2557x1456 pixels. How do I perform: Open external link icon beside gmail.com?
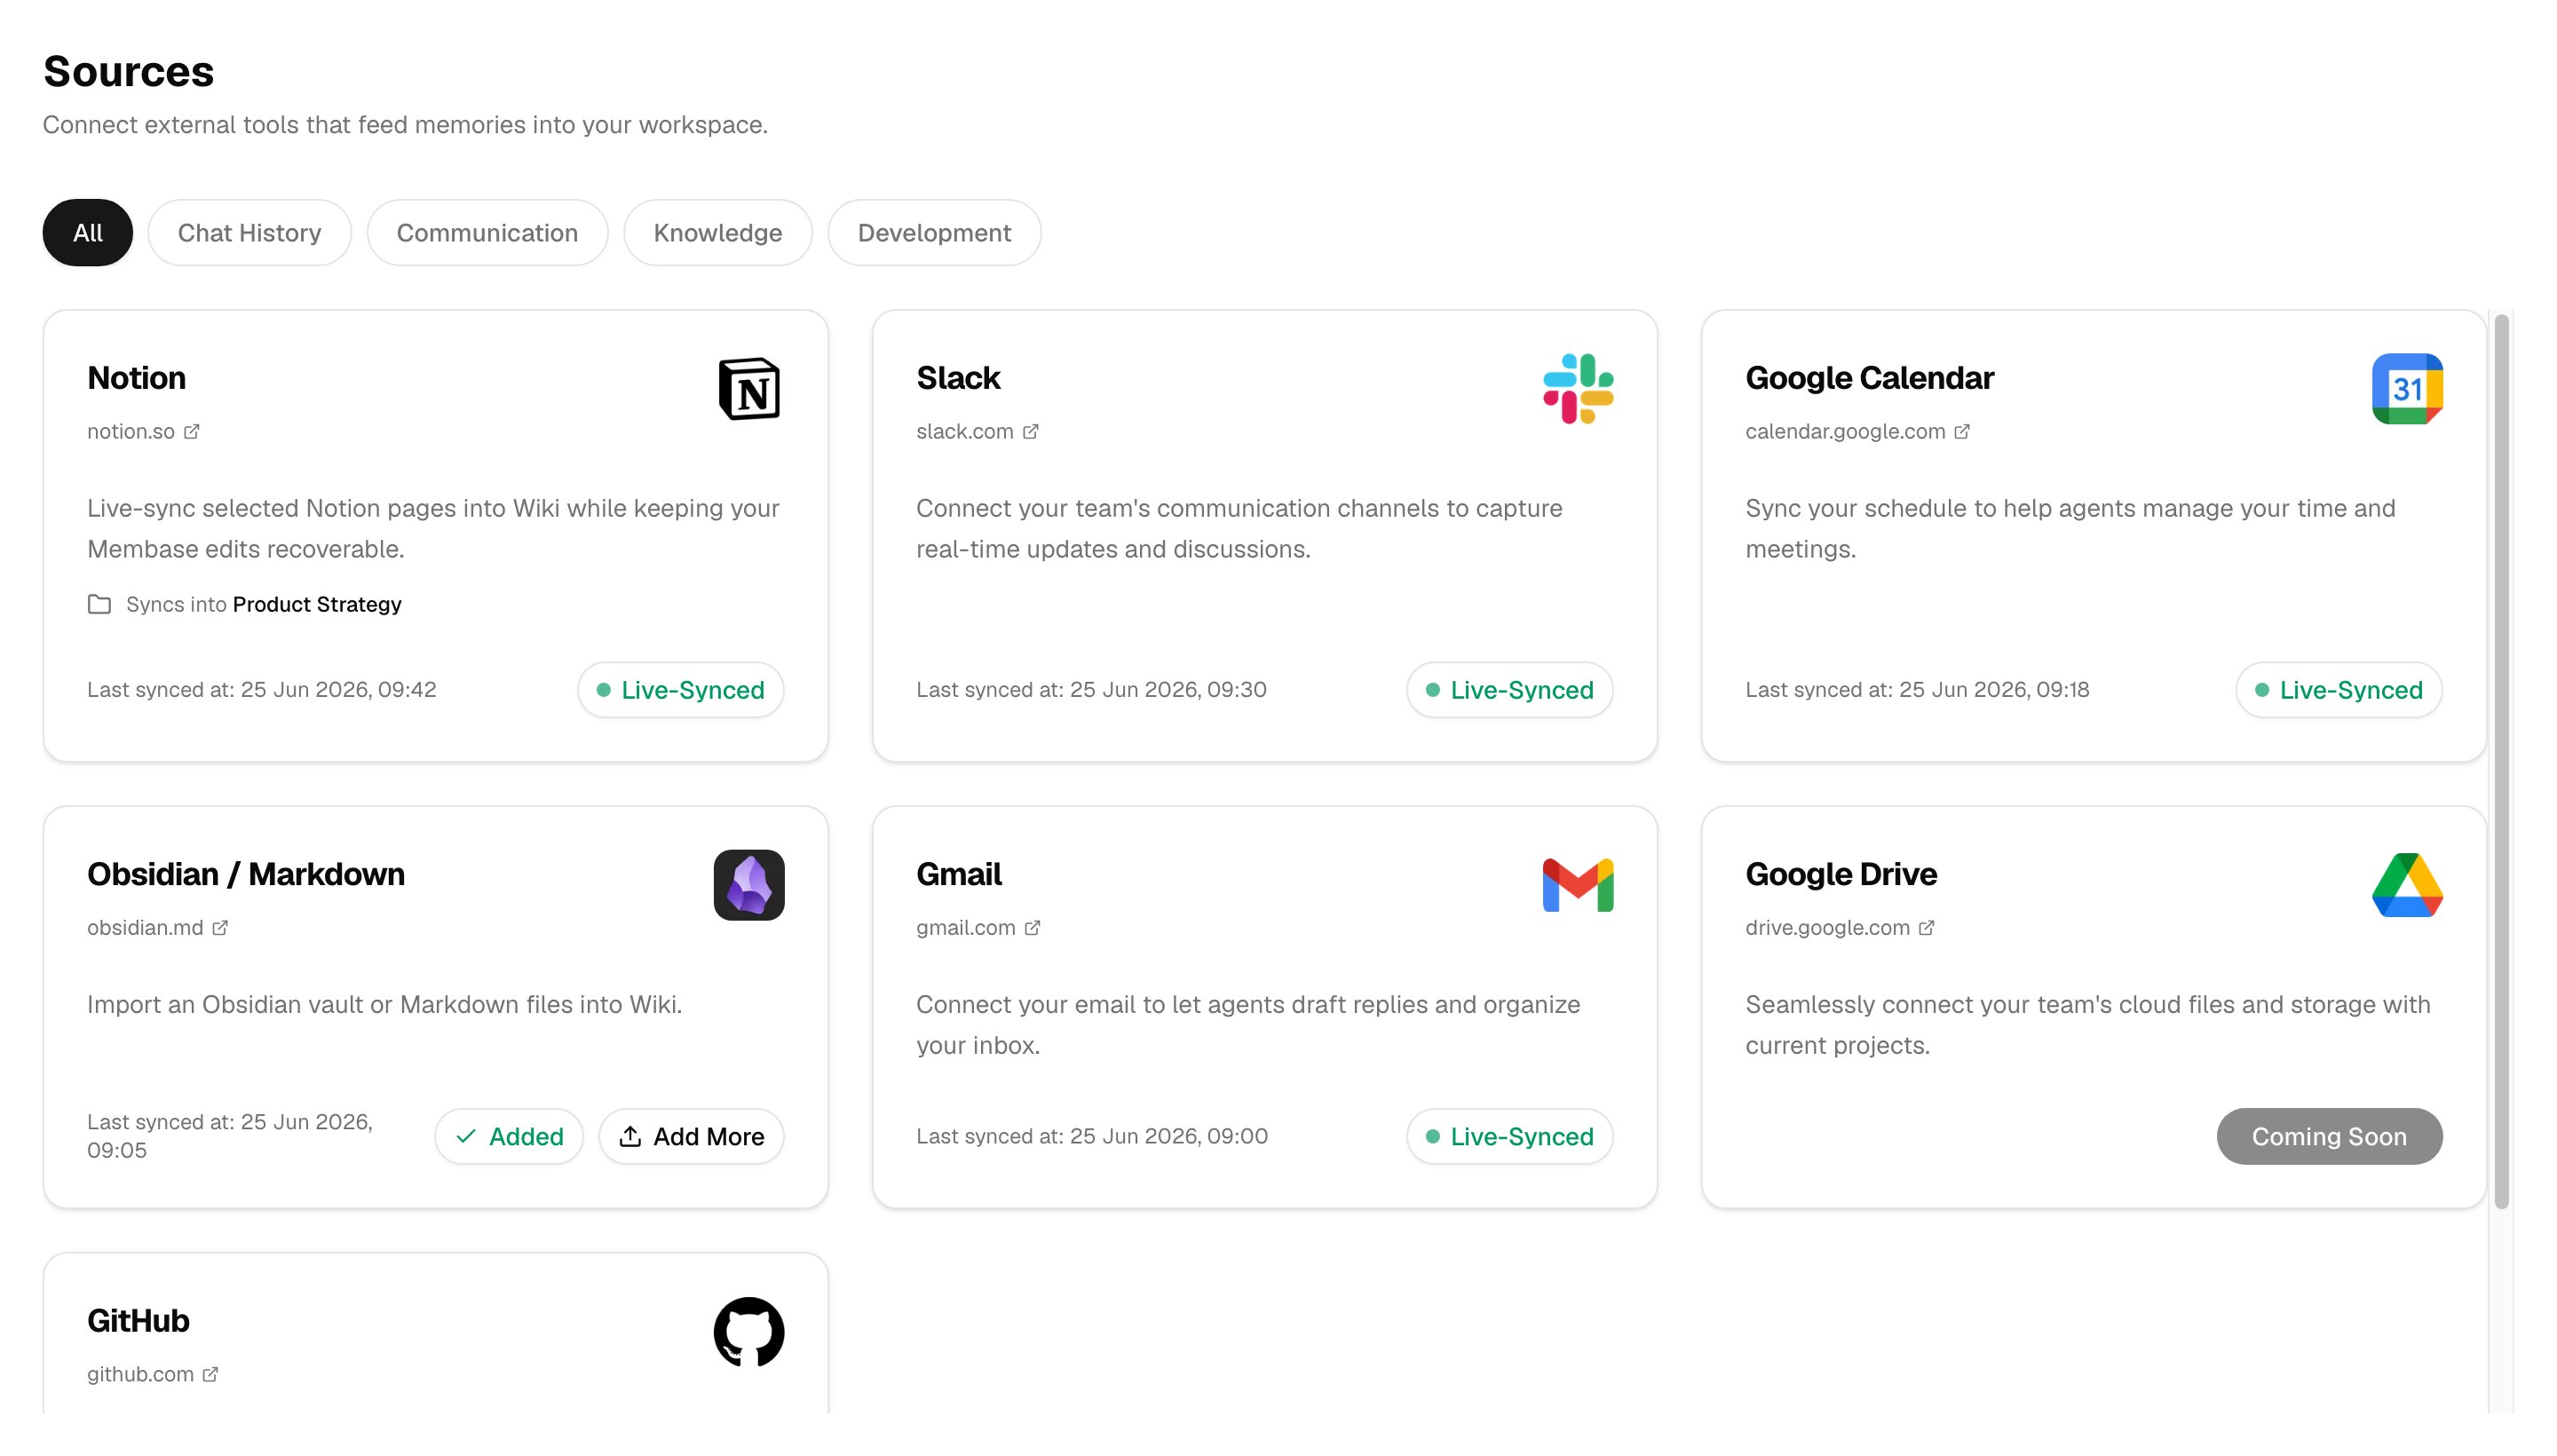point(1032,927)
